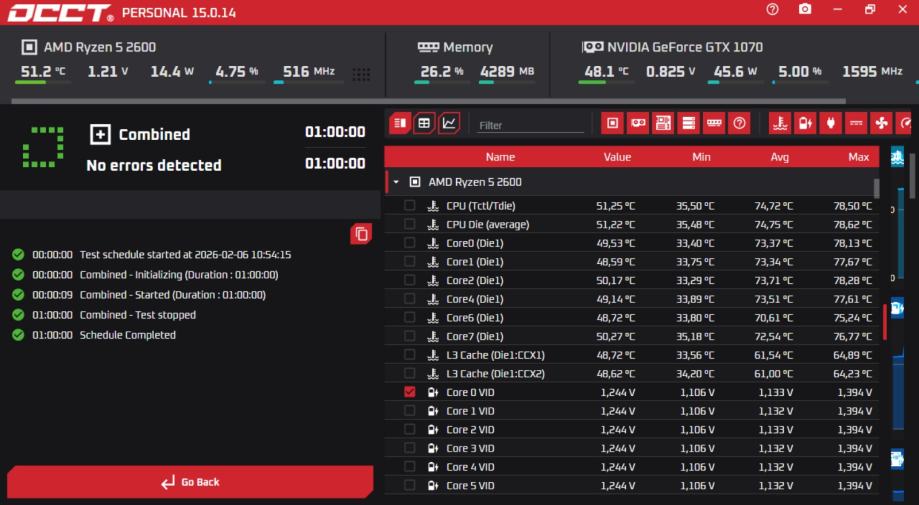Filter by power plug sensor type
The width and height of the screenshot is (919, 505).
830,123
